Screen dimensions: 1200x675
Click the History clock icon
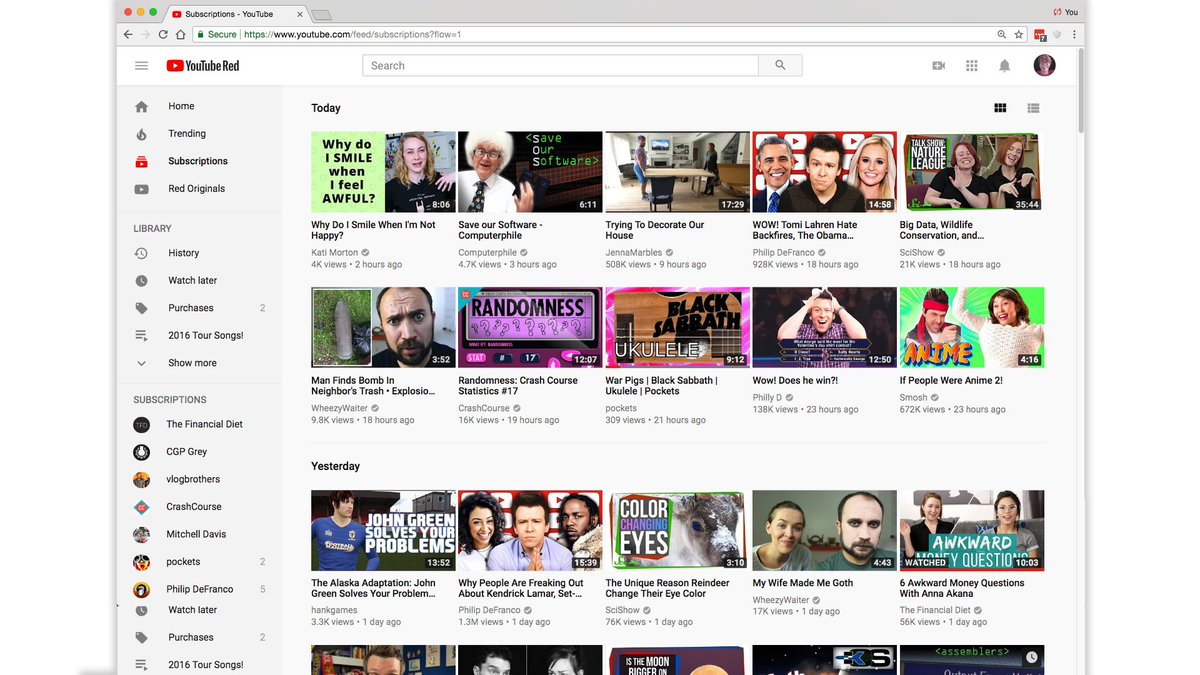(x=141, y=253)
